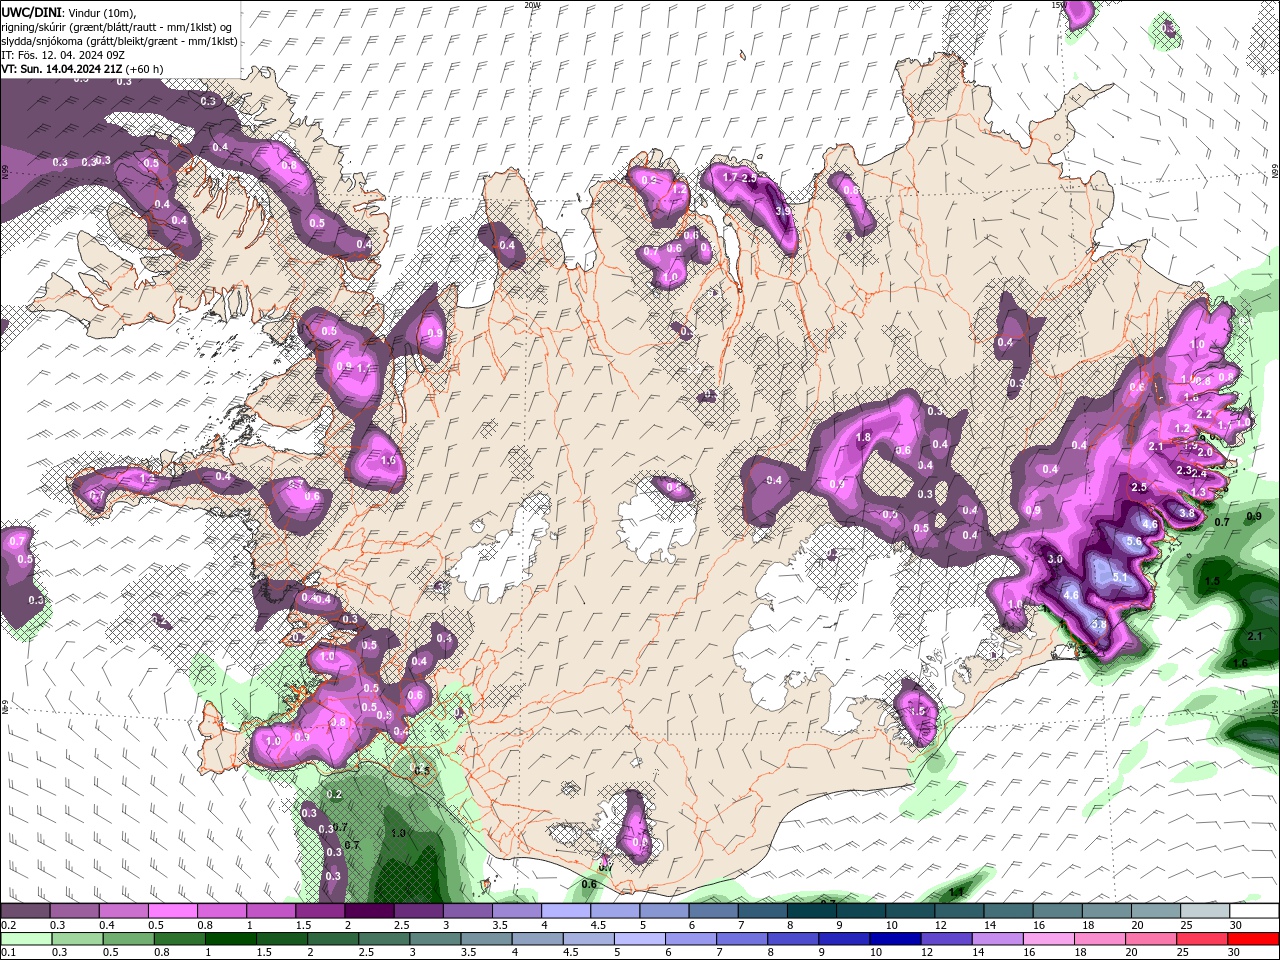This screenshot has height=960, width=1280.
Task: Click the 0.1 label under the rain legend row
Action: (x=9, y=952)
